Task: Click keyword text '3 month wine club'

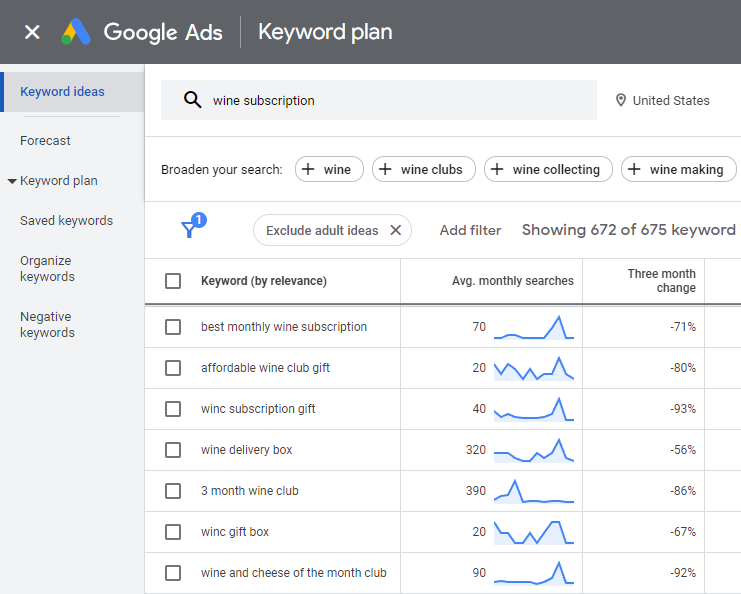Action: point(250,491)
